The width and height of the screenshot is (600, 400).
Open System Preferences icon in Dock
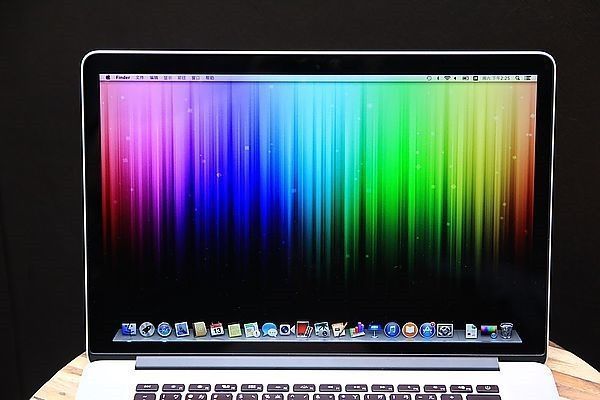click(445, 330)
